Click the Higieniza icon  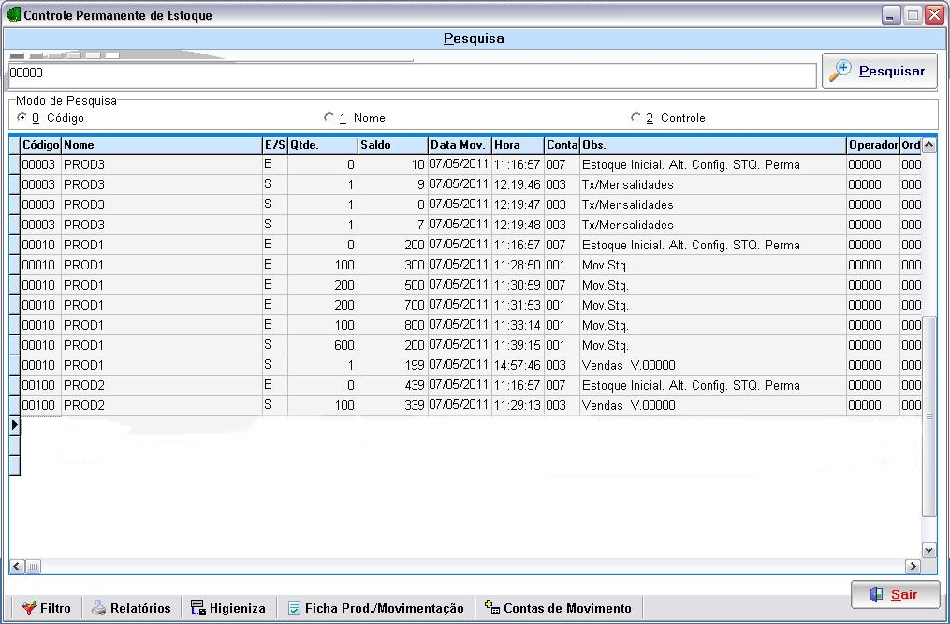click(198, 608)
